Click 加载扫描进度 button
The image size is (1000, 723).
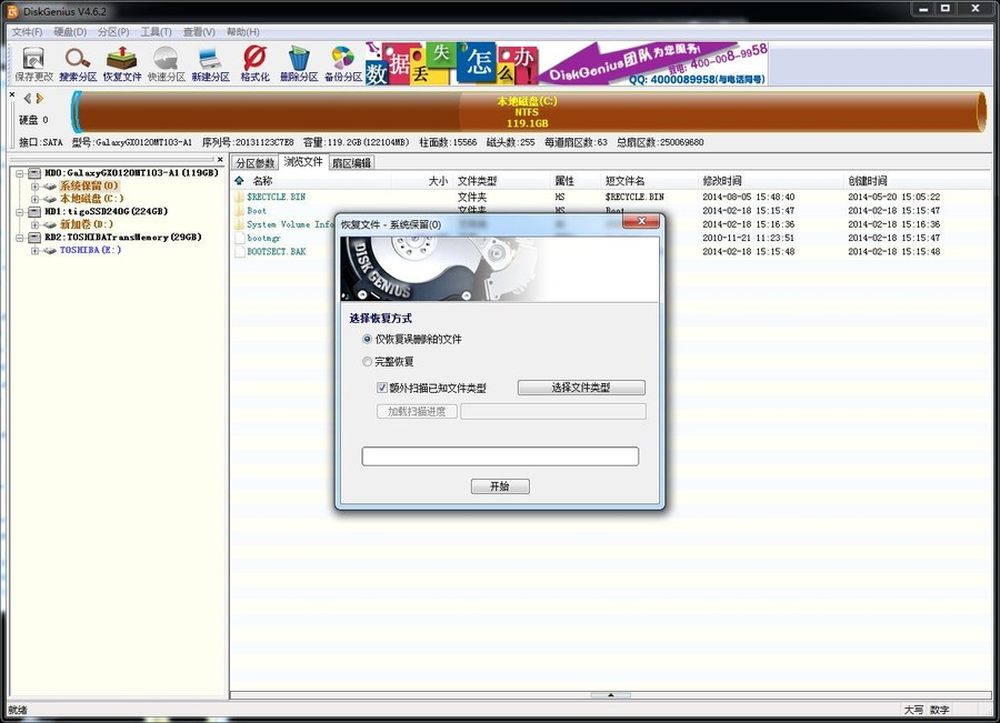click(417, 411)
